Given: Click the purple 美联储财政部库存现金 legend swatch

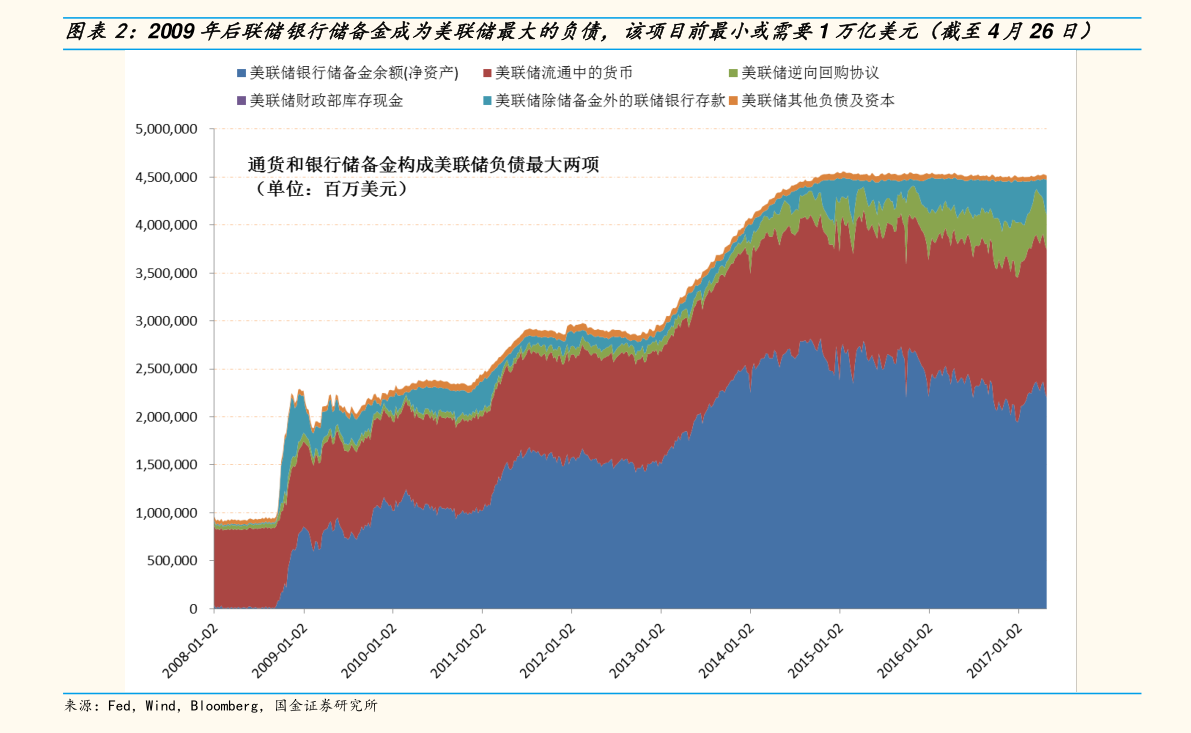Looking at the screenshot, I should pyautogui.click(x=242, y=101).
